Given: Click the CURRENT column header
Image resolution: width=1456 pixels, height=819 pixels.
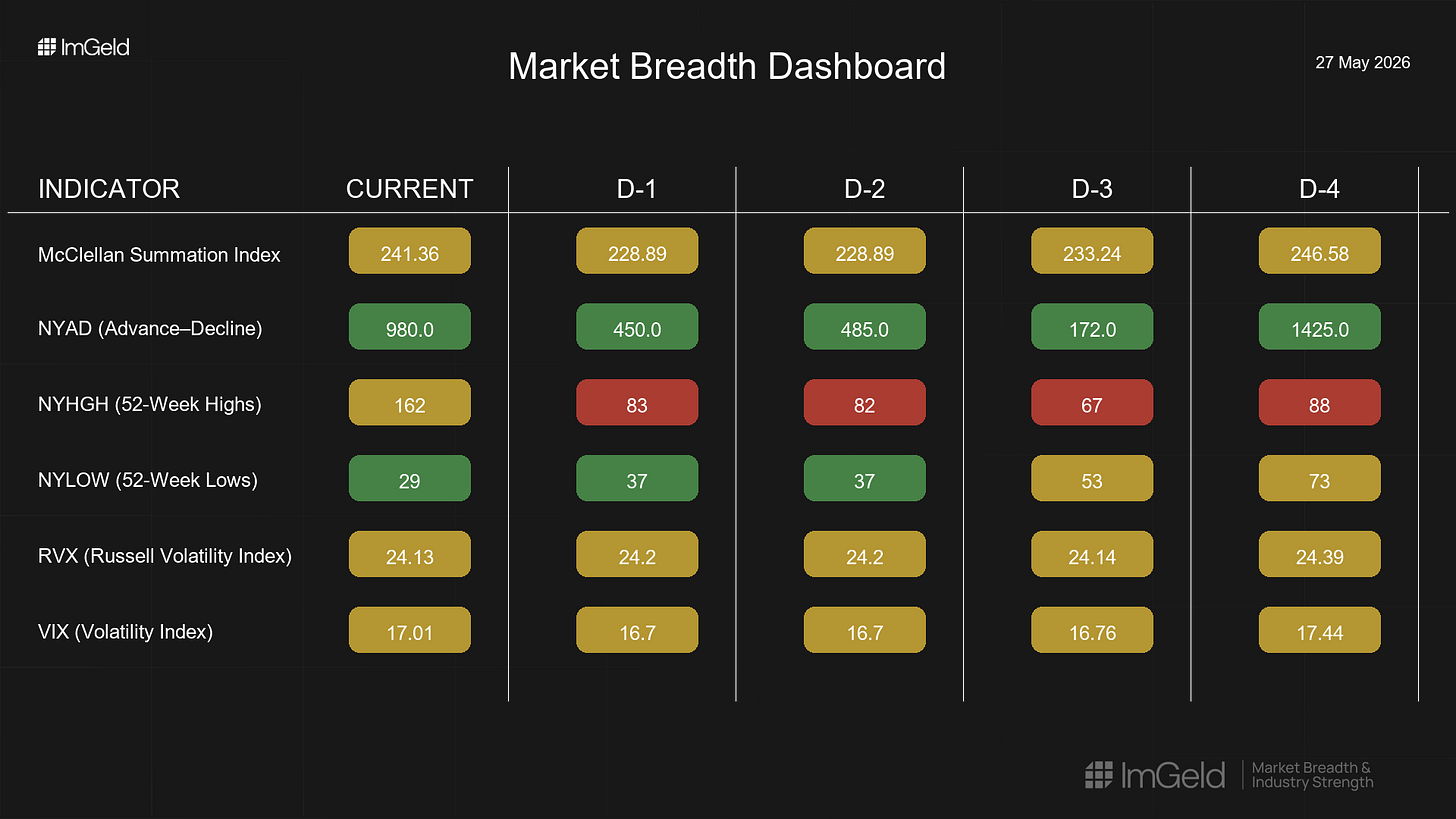Looking at the screenshot, I should [410, 189].
